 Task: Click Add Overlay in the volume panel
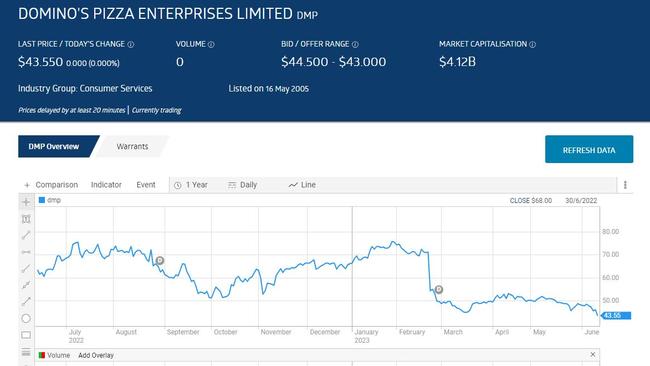[x=96, y=355]
